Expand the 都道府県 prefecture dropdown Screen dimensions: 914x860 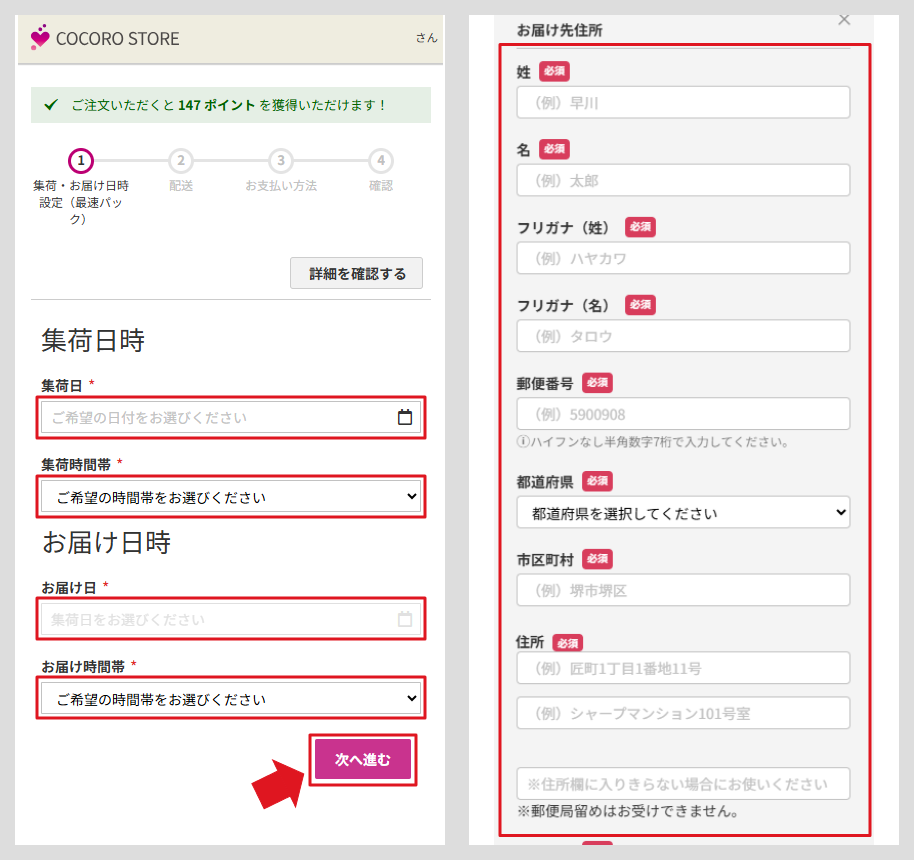[x=683, y=513]
